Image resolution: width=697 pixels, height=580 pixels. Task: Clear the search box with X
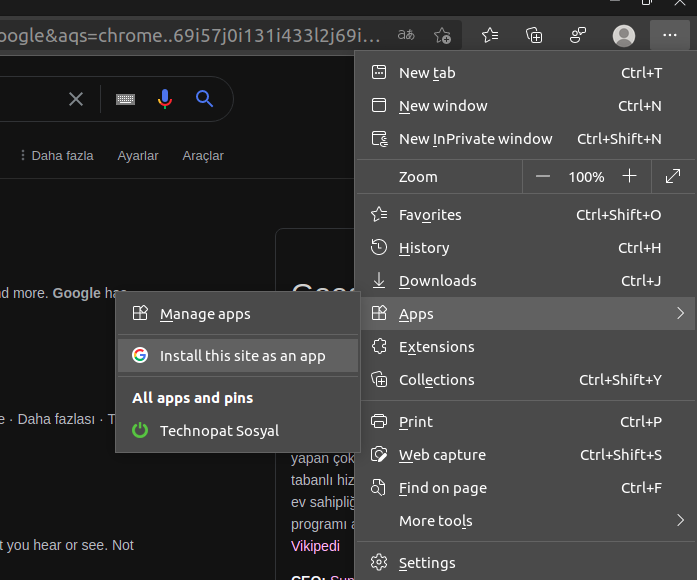pos(76,99)
